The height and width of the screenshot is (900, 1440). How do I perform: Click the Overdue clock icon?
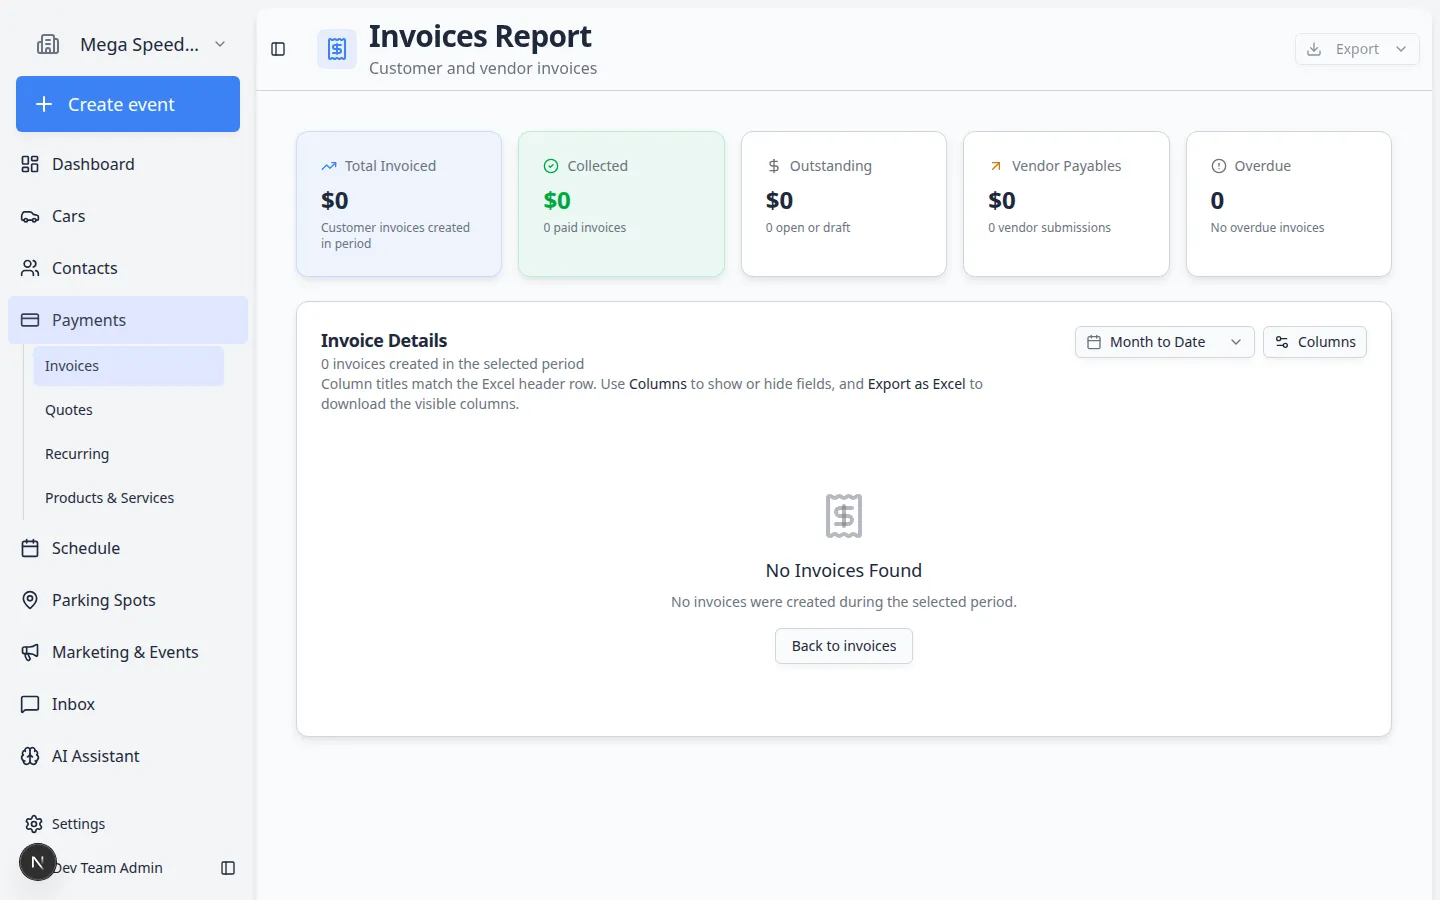pyautogui.click(x=1219, y=166)
